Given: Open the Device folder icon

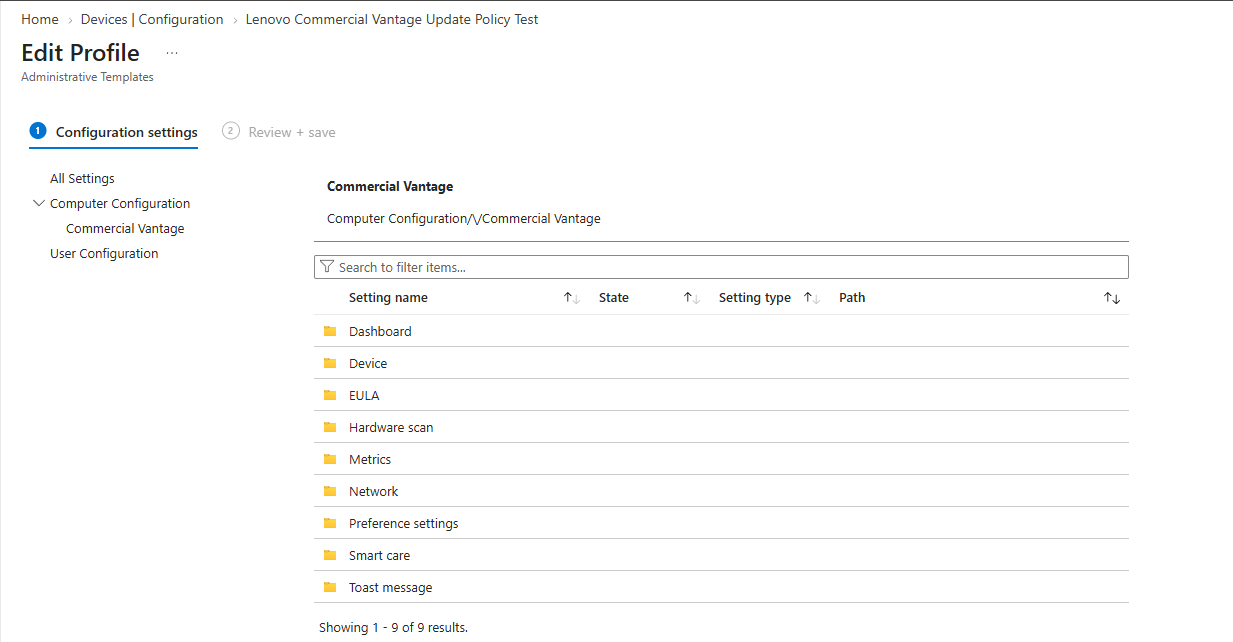Looking at the screenshot, I should pos(330,363).
